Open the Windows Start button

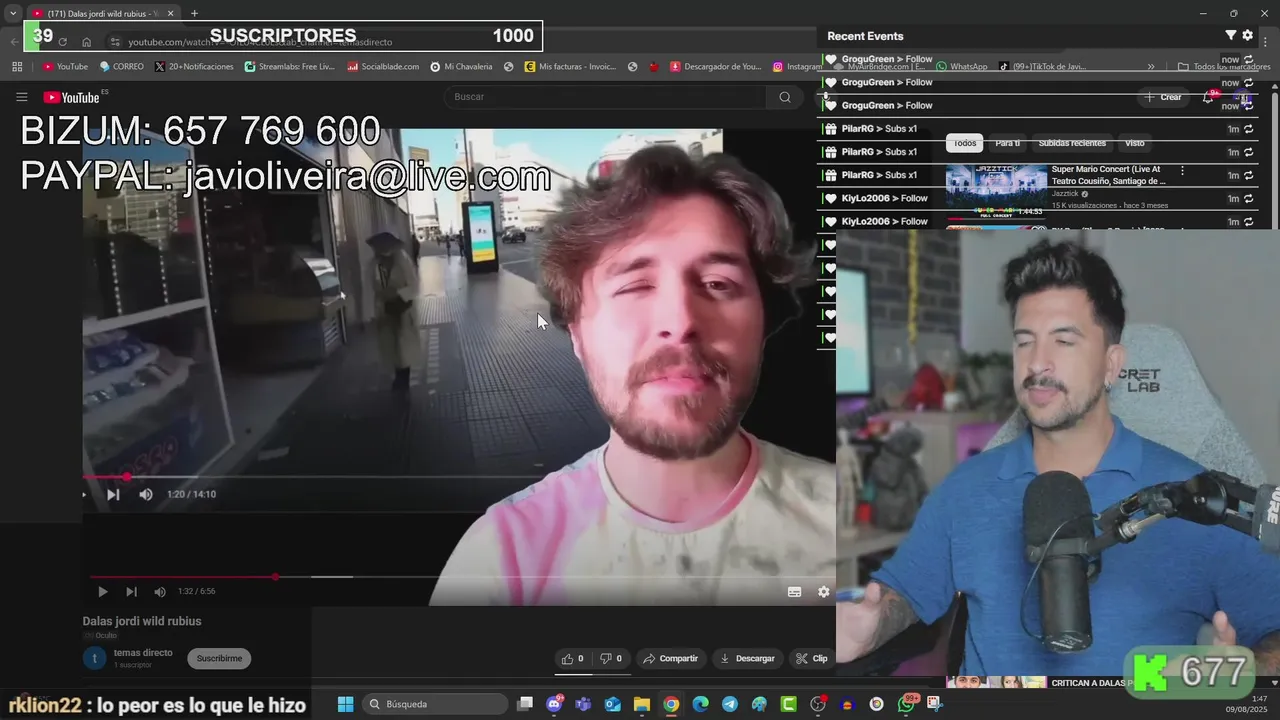point(345,704)
